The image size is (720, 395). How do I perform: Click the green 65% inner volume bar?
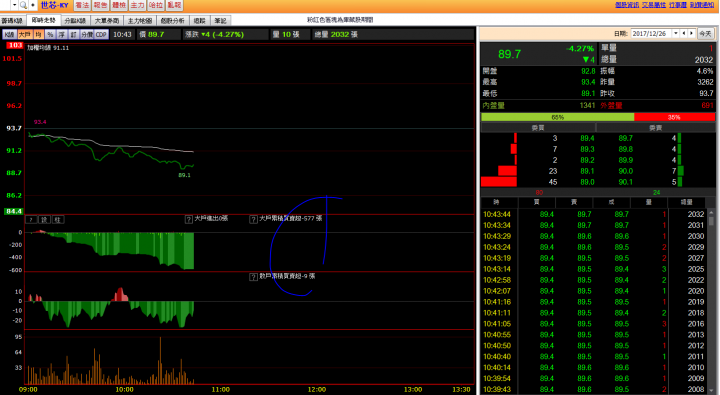click(x=557, y=117)
